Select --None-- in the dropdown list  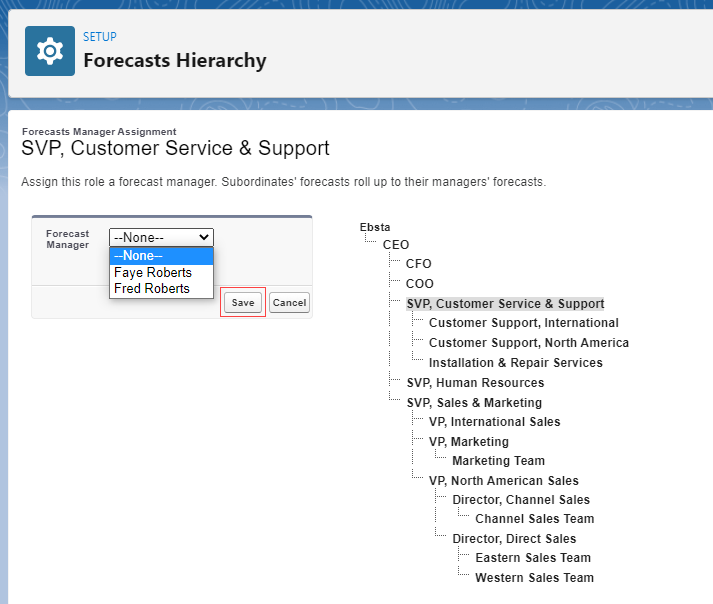tap(161, 256)
